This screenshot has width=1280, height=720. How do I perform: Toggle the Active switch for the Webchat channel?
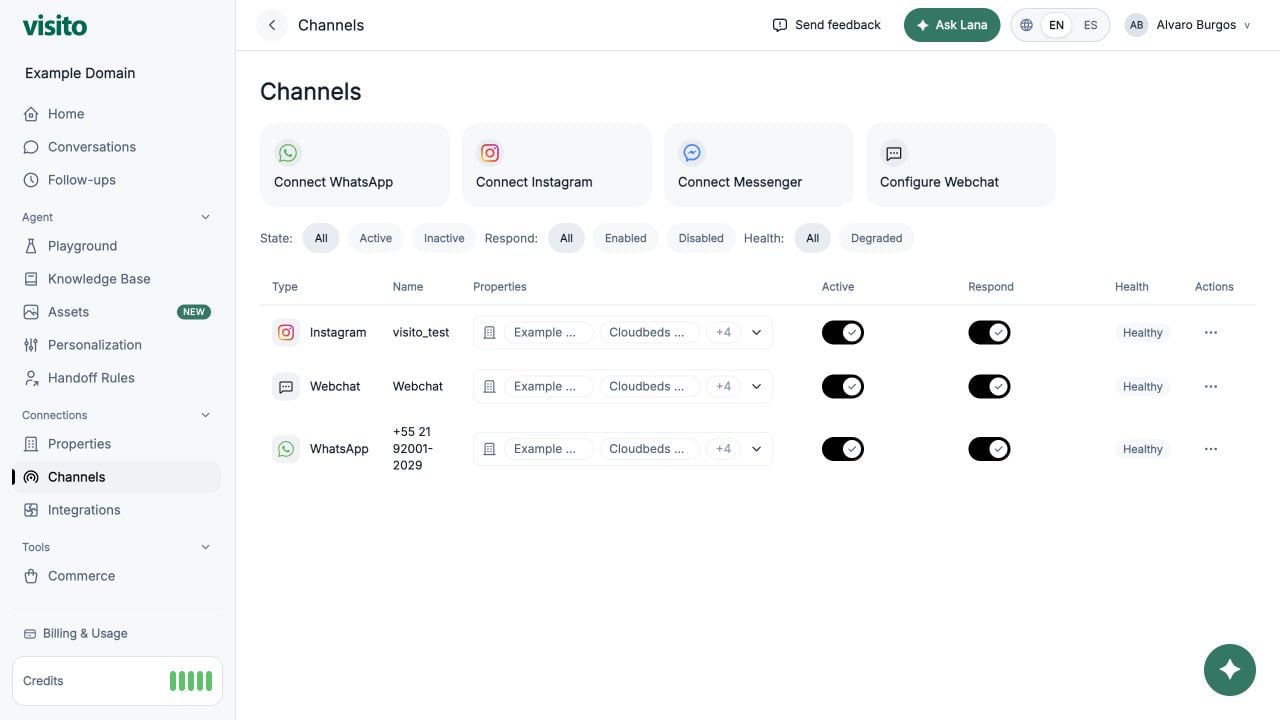(843, 386)
